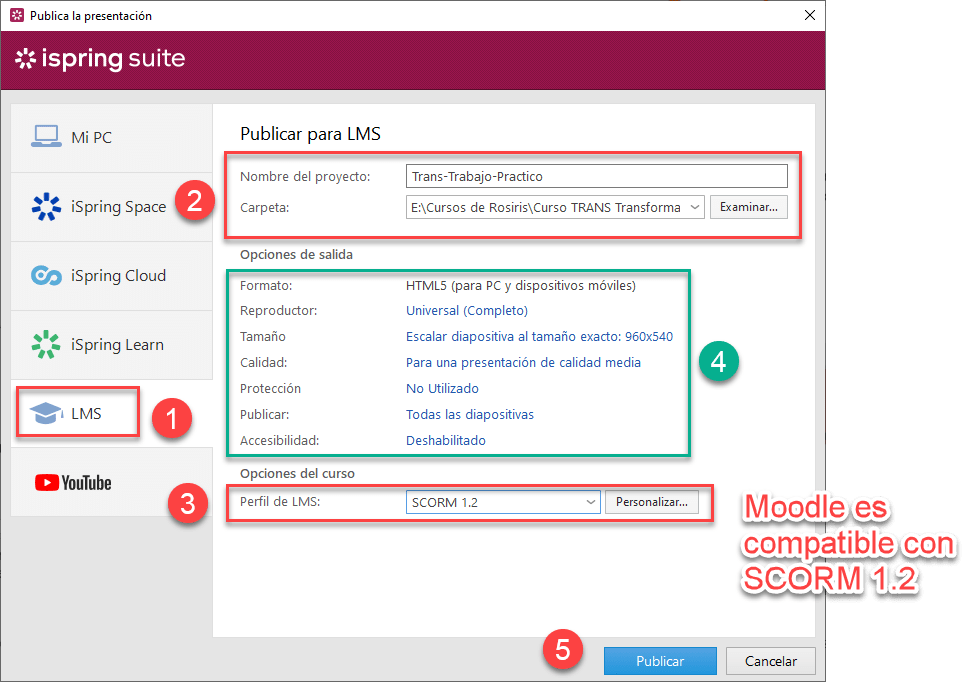Screen dimensions: 972x682
Task: Click the Perfil de LMS label
Action: (280, 502)
